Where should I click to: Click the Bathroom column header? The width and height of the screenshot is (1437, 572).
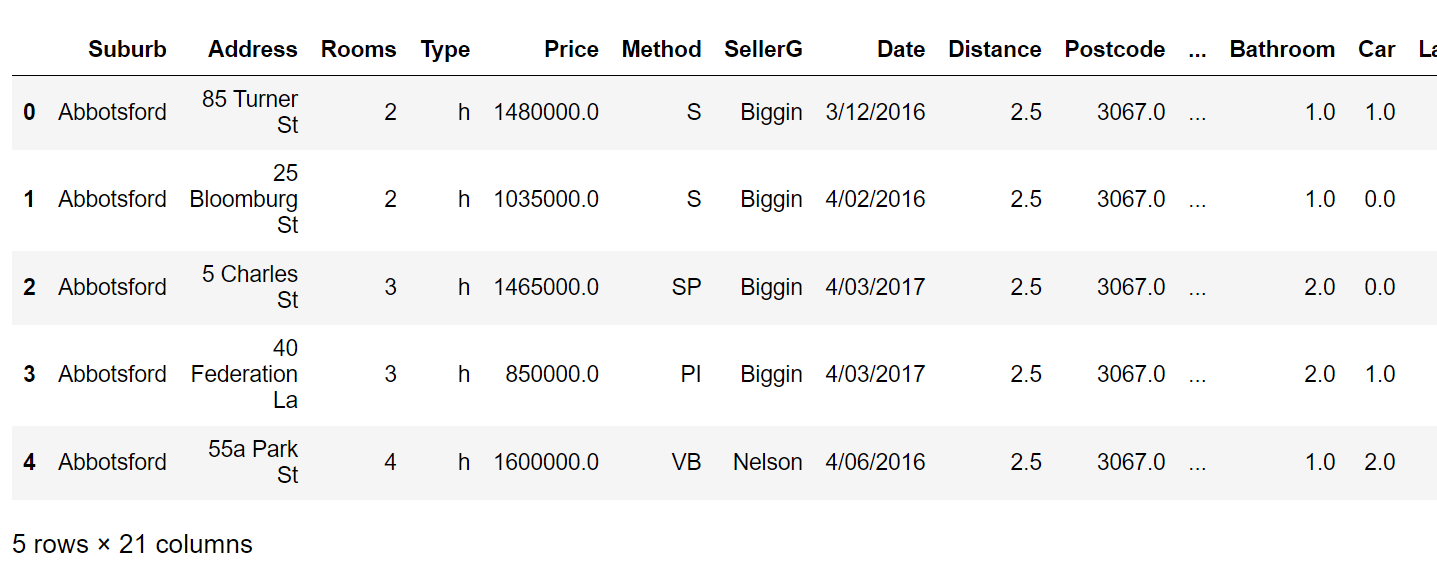[1282, 49]
